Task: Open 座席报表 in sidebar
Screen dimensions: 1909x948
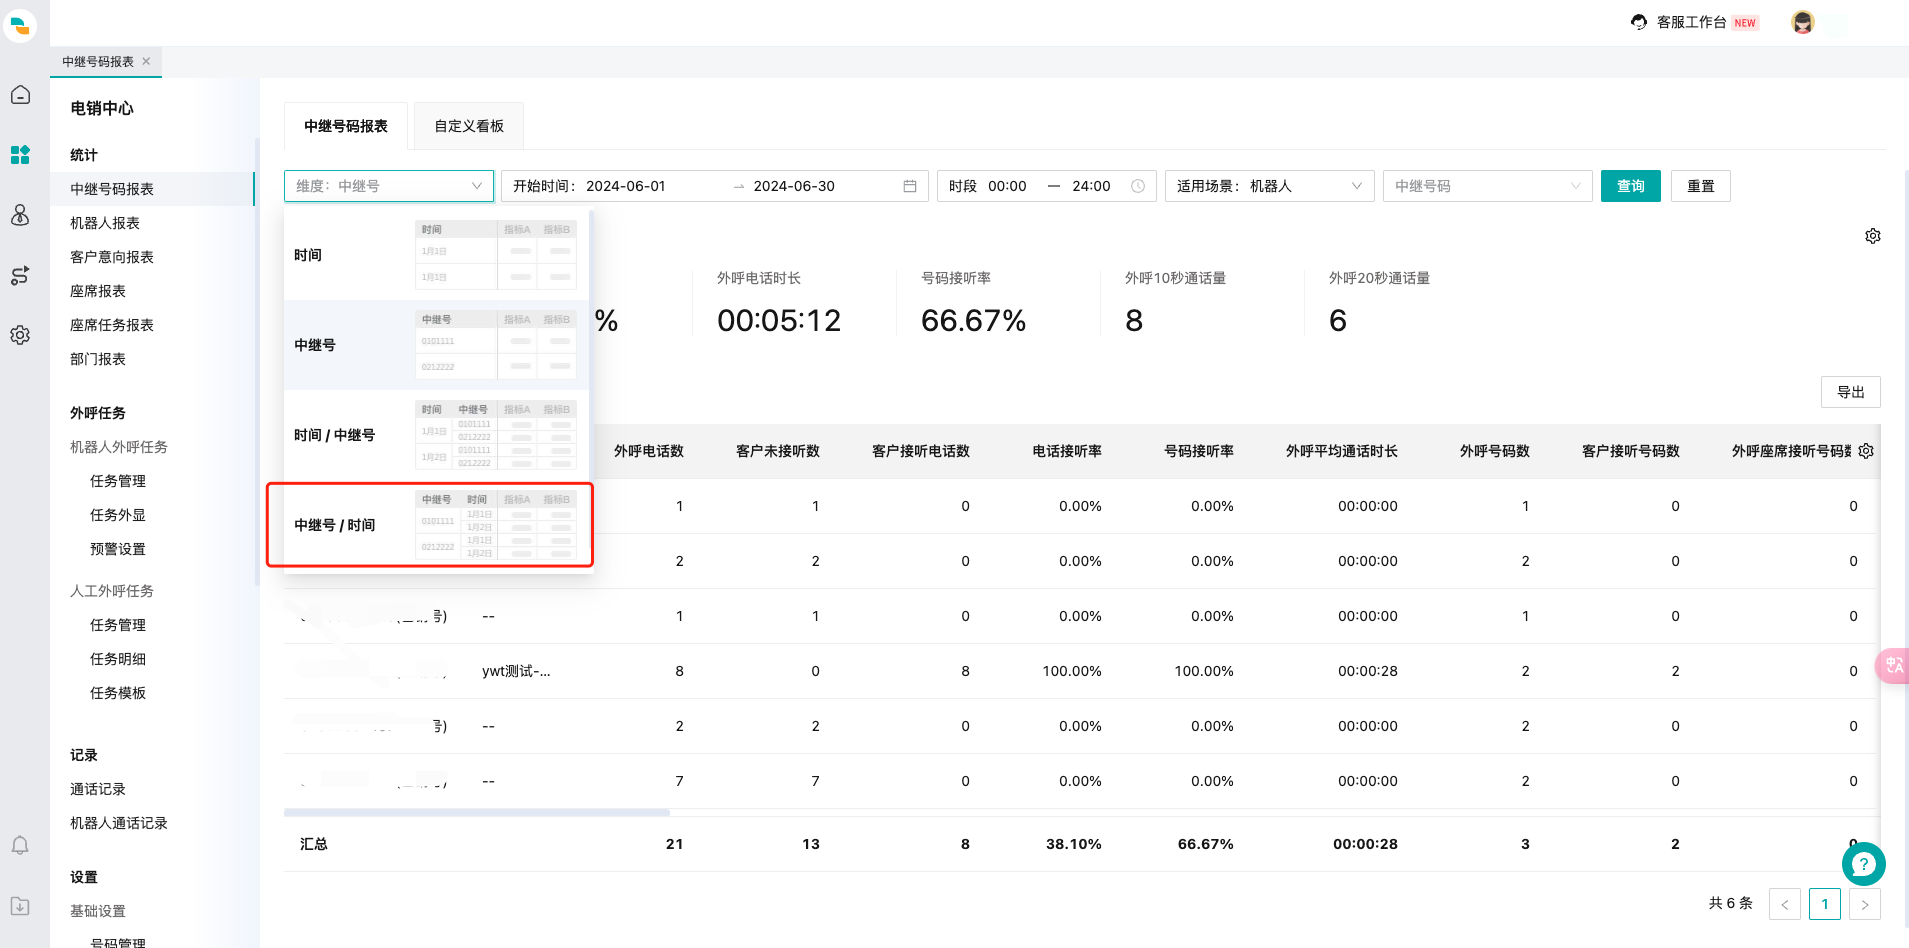Action: click(x=98, y=291)
